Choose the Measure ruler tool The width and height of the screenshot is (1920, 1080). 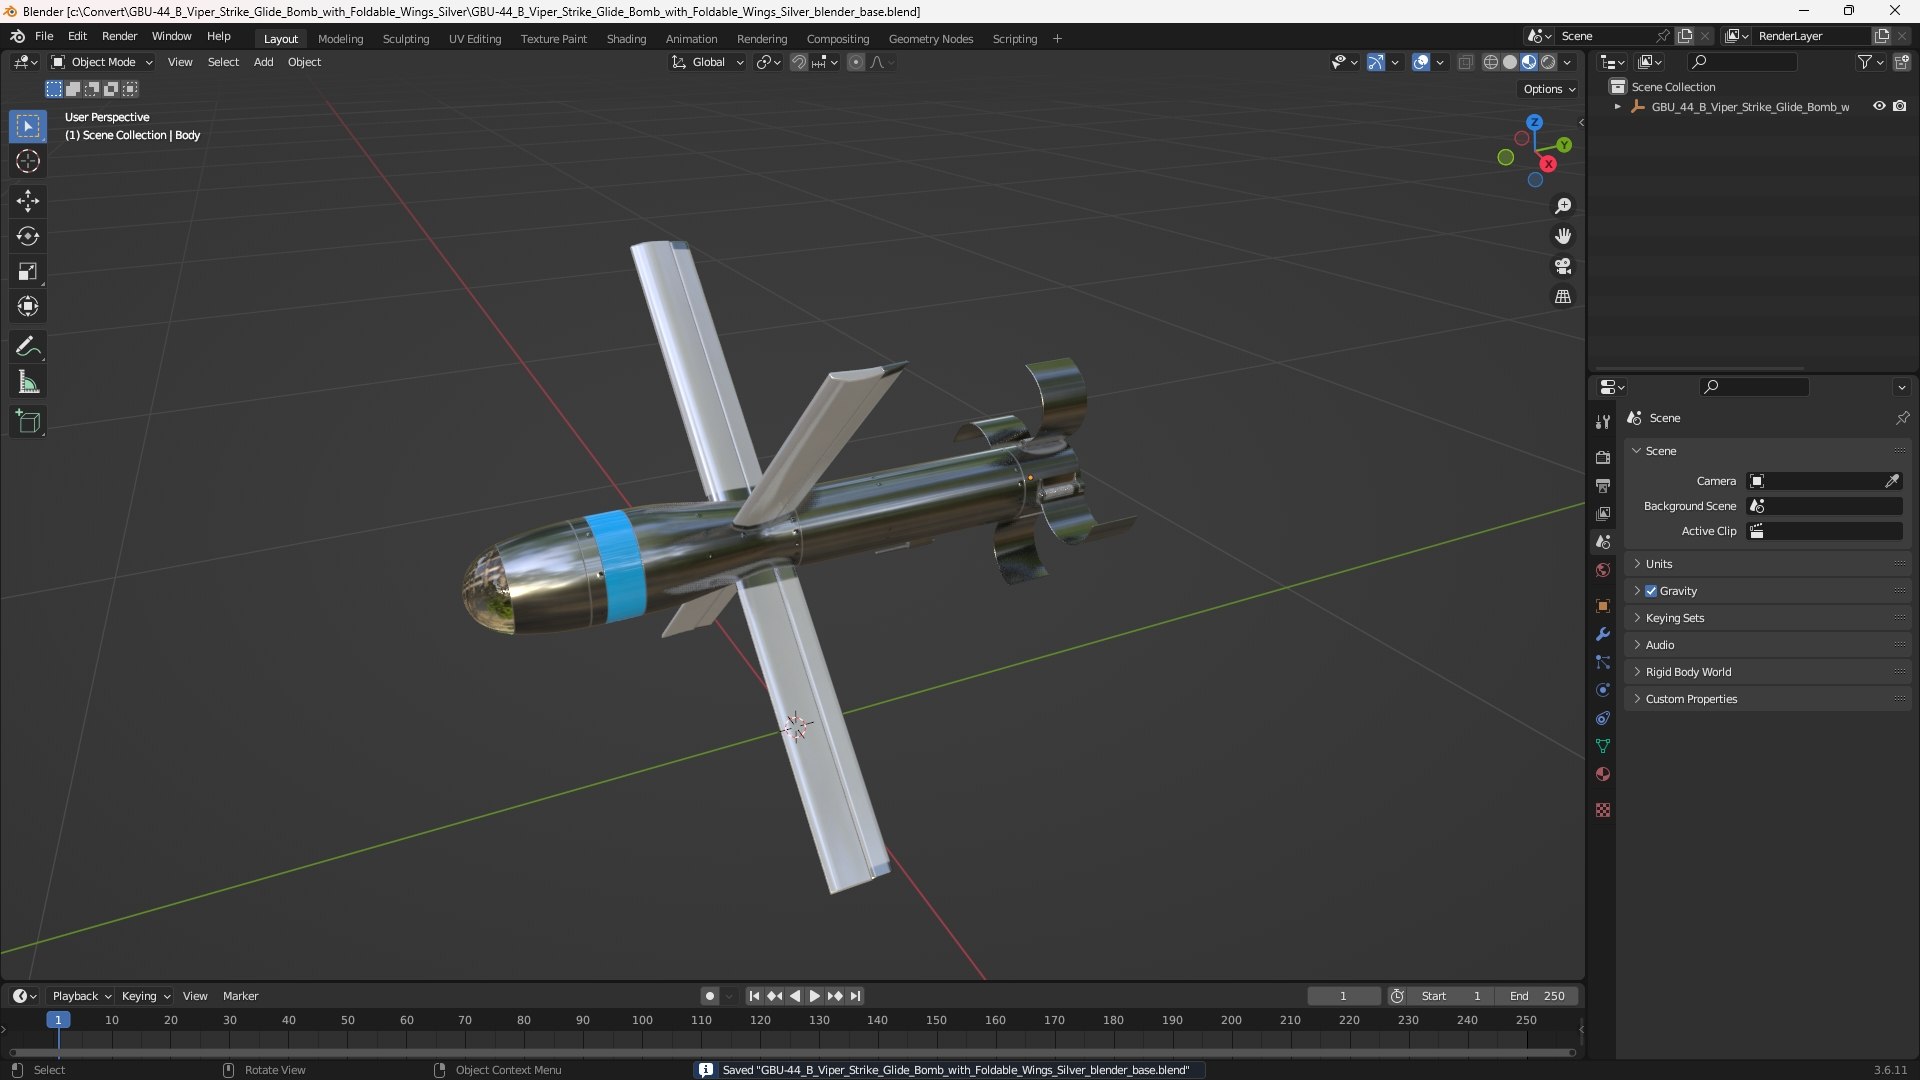(x=28, y=382)
